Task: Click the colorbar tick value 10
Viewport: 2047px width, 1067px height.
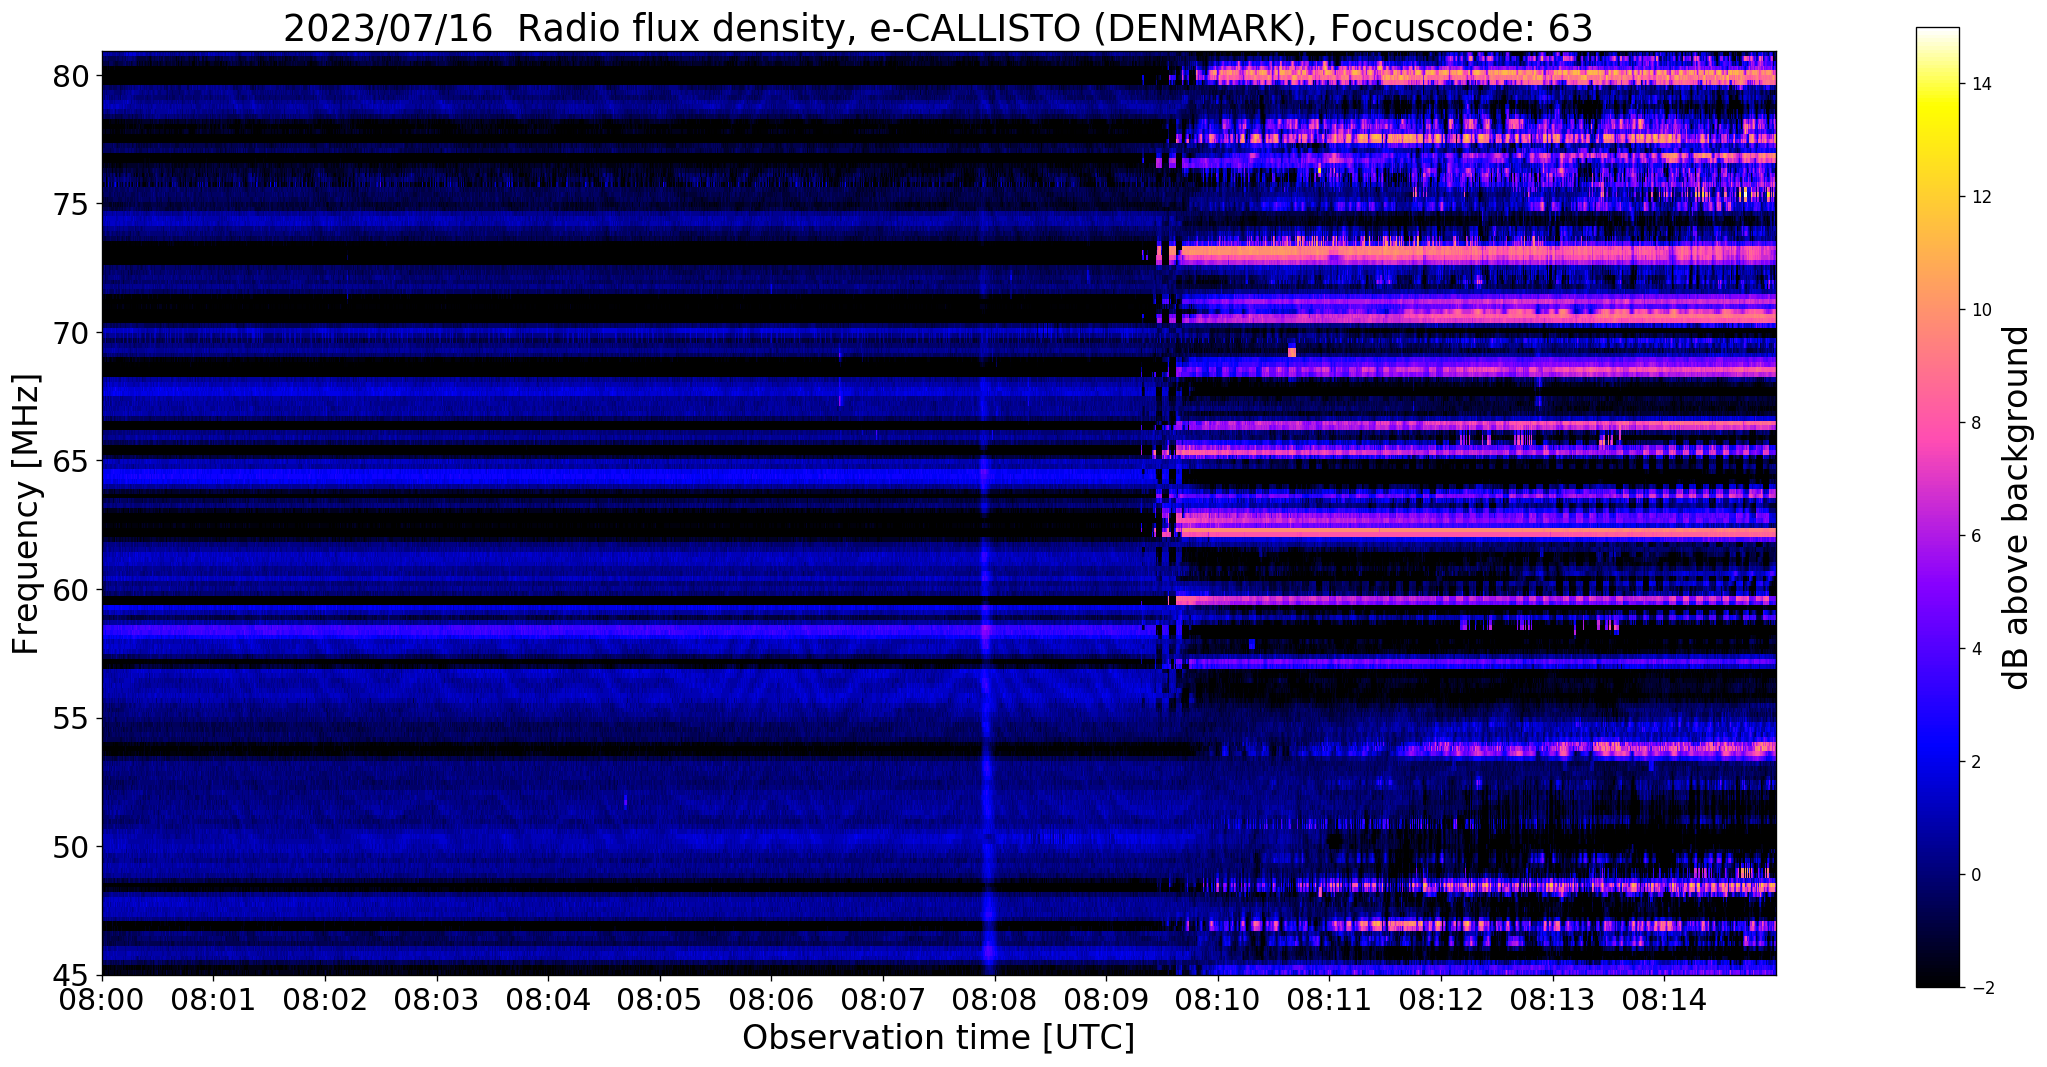Action: 1980,310
